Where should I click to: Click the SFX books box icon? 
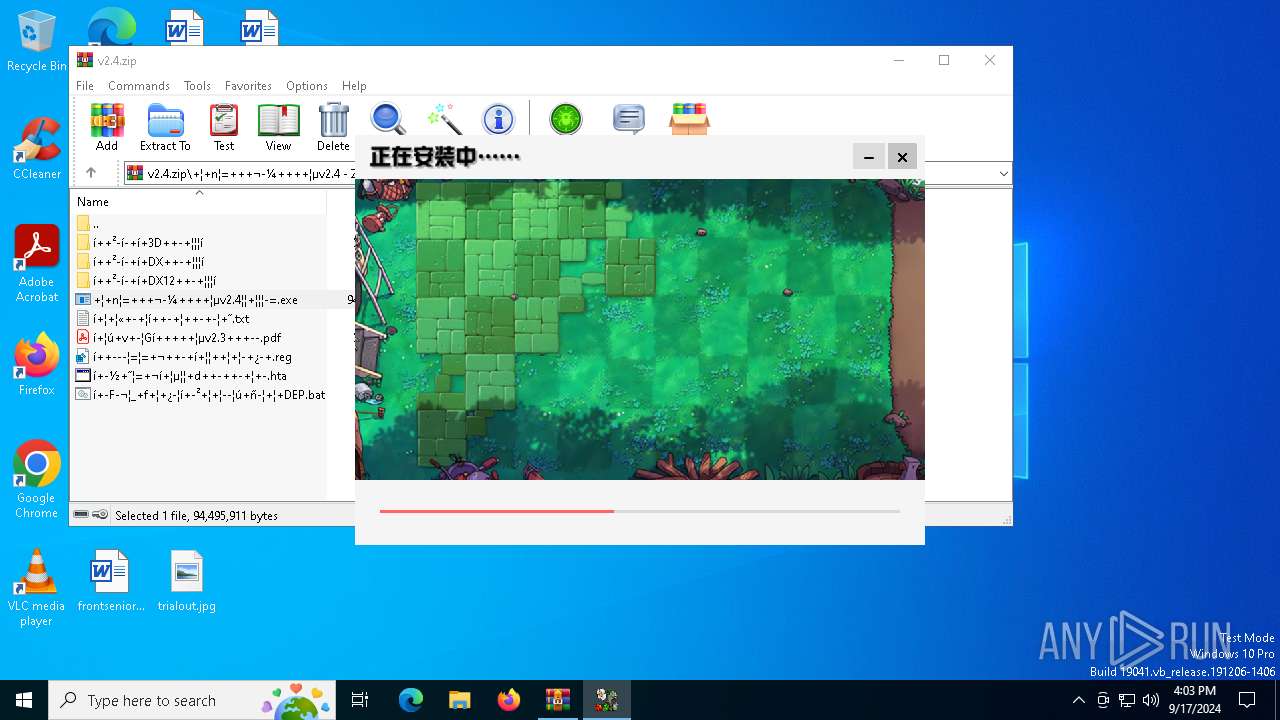(x=689, y=119)
